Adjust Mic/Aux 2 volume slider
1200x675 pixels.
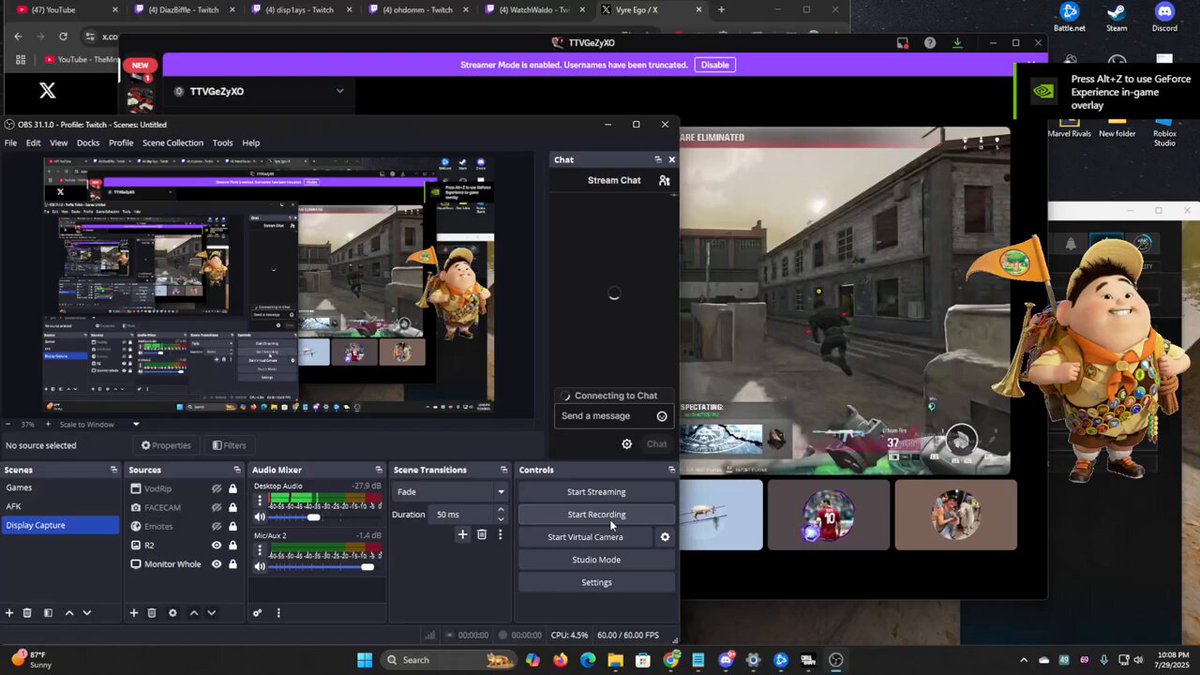click(367, 567)
